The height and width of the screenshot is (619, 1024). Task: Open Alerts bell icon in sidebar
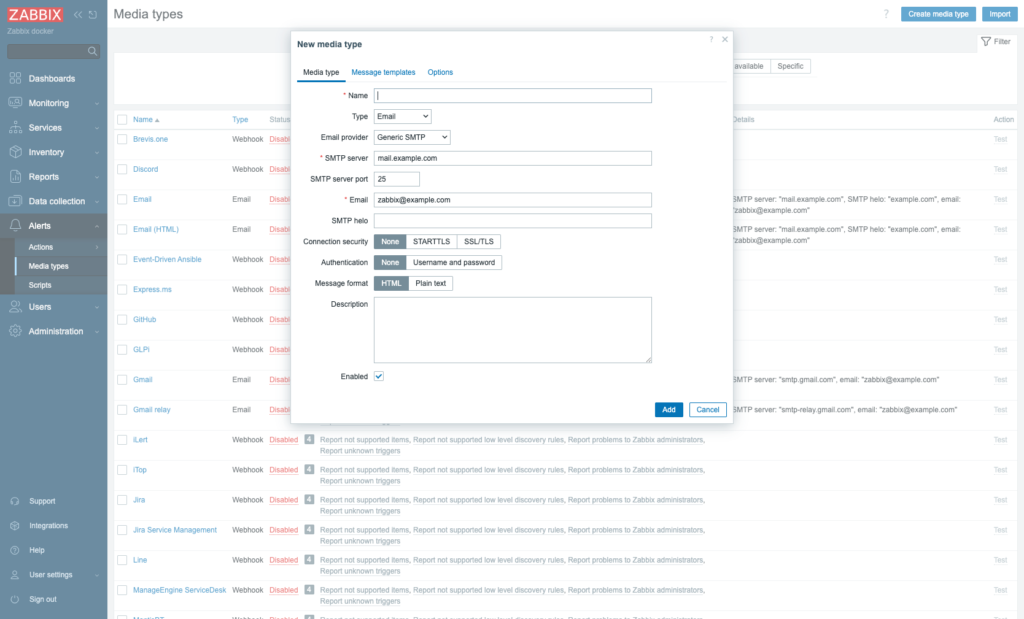15,225
